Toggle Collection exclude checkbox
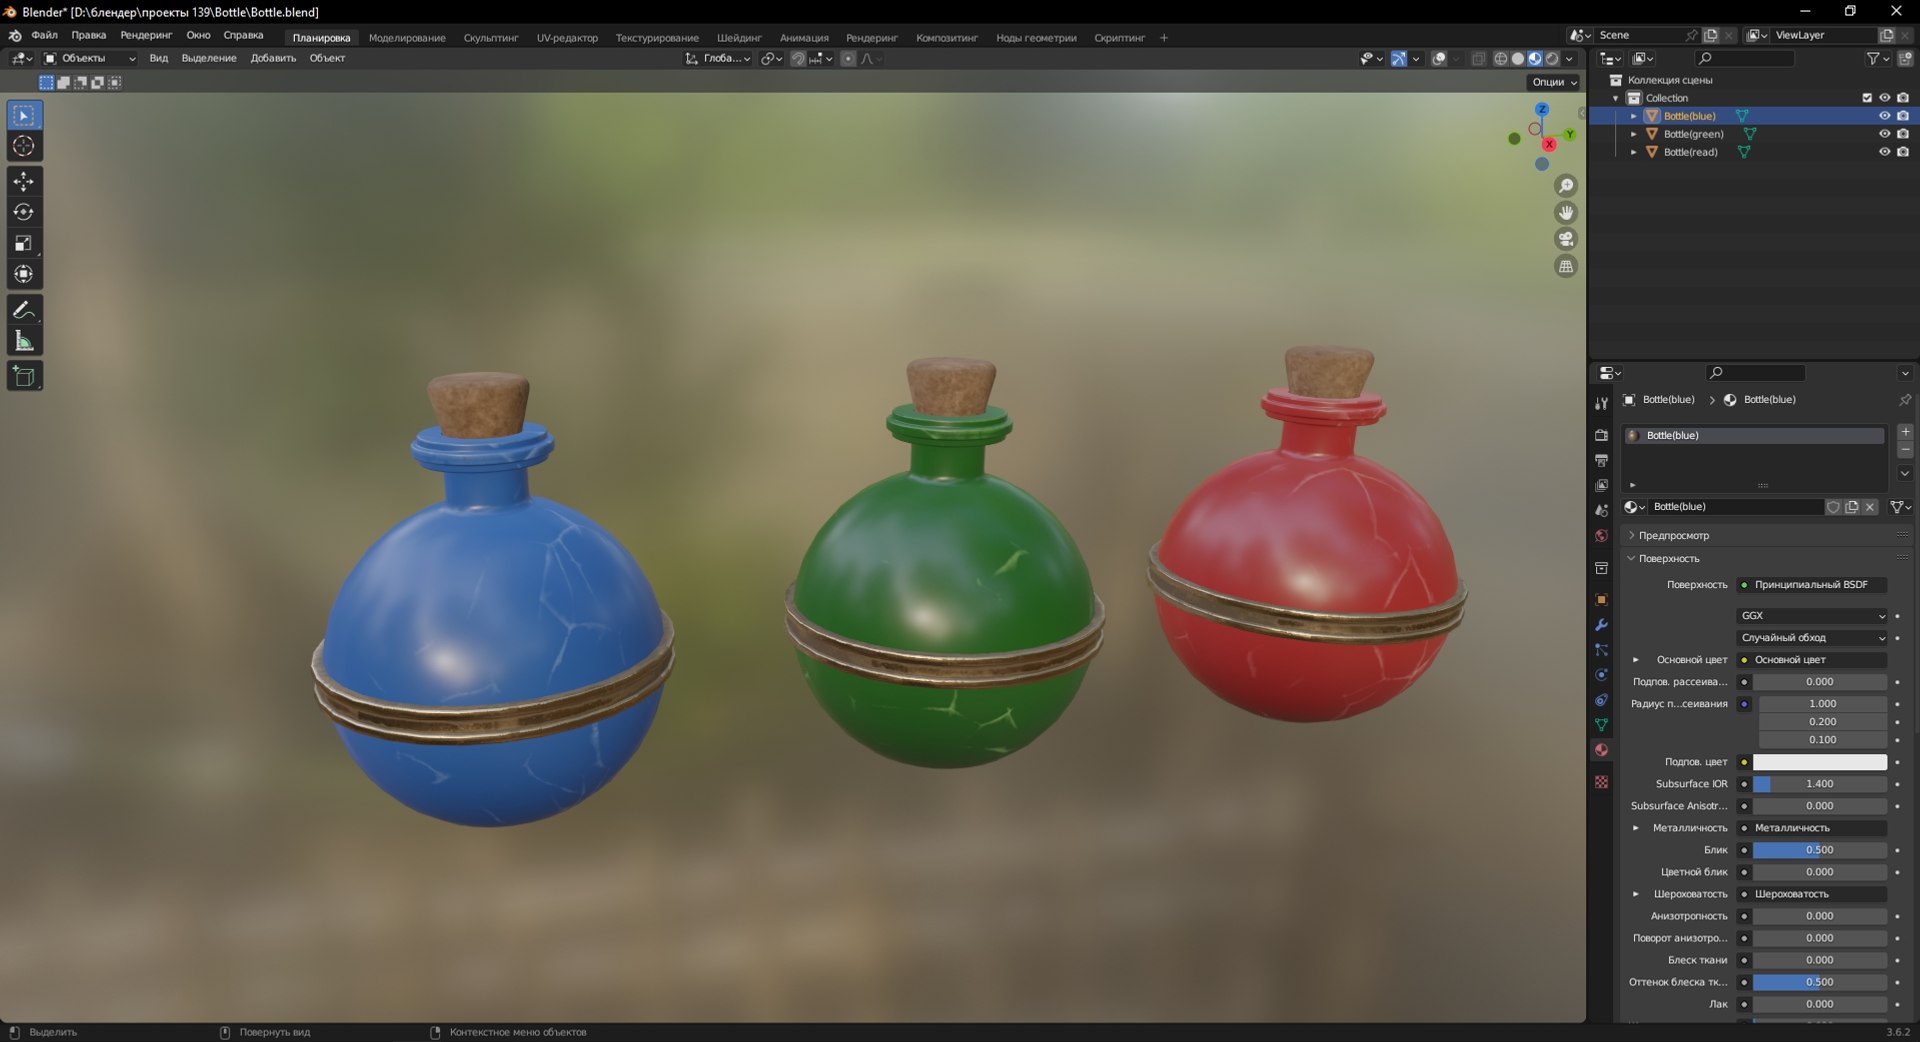 tap(1866, 98)
